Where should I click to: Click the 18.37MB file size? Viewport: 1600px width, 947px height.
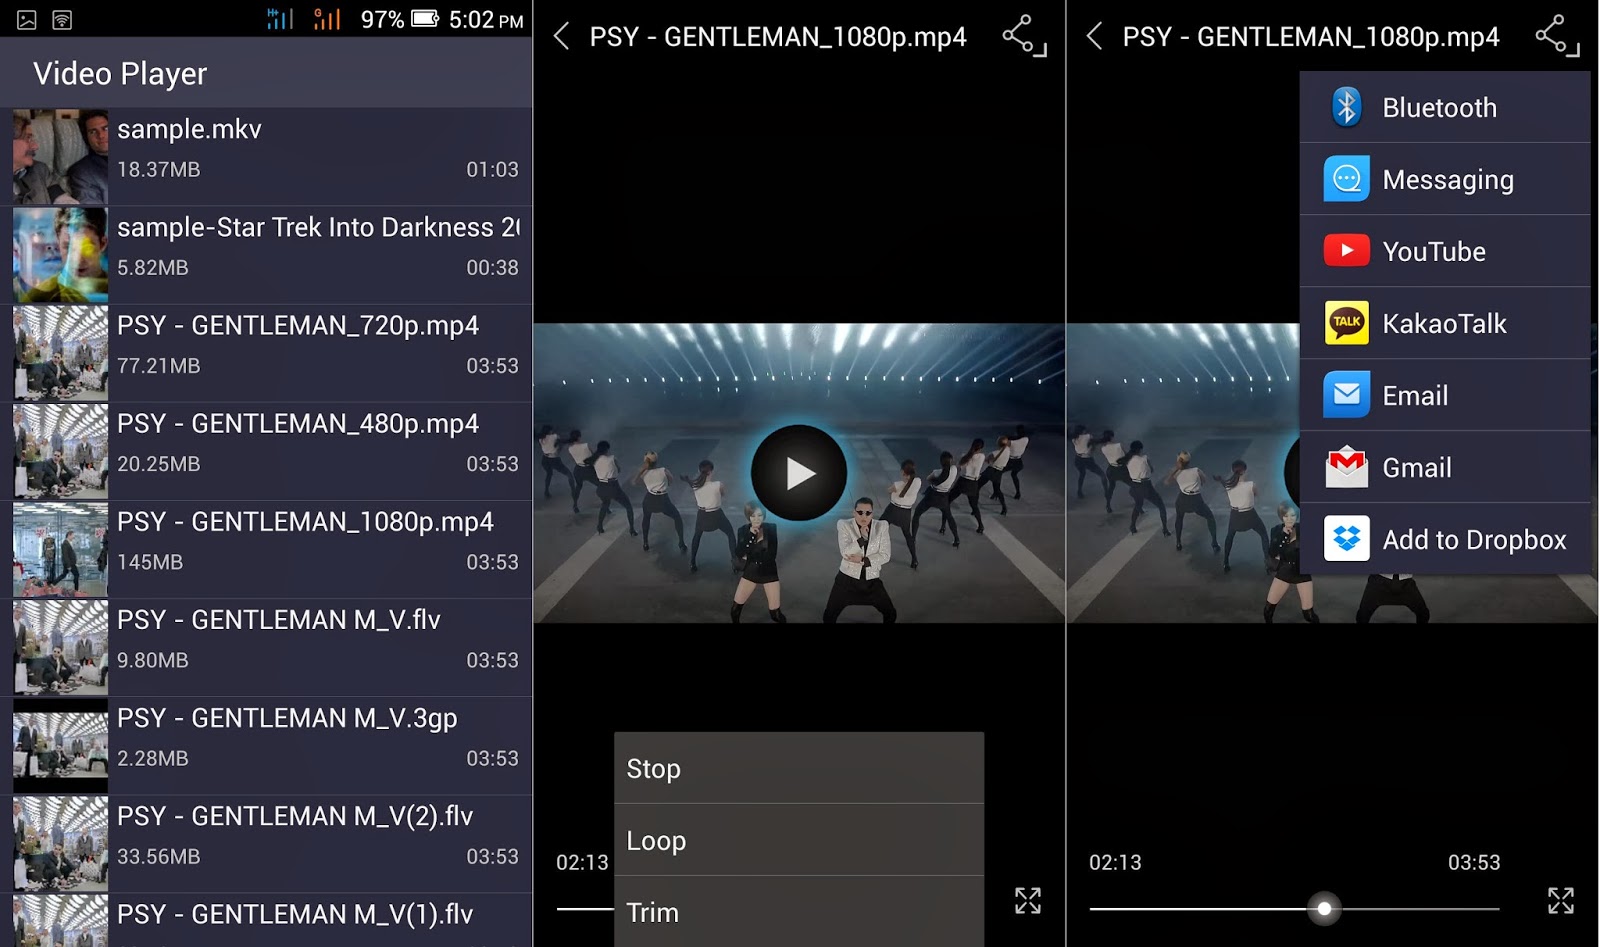tap(159, 169)
